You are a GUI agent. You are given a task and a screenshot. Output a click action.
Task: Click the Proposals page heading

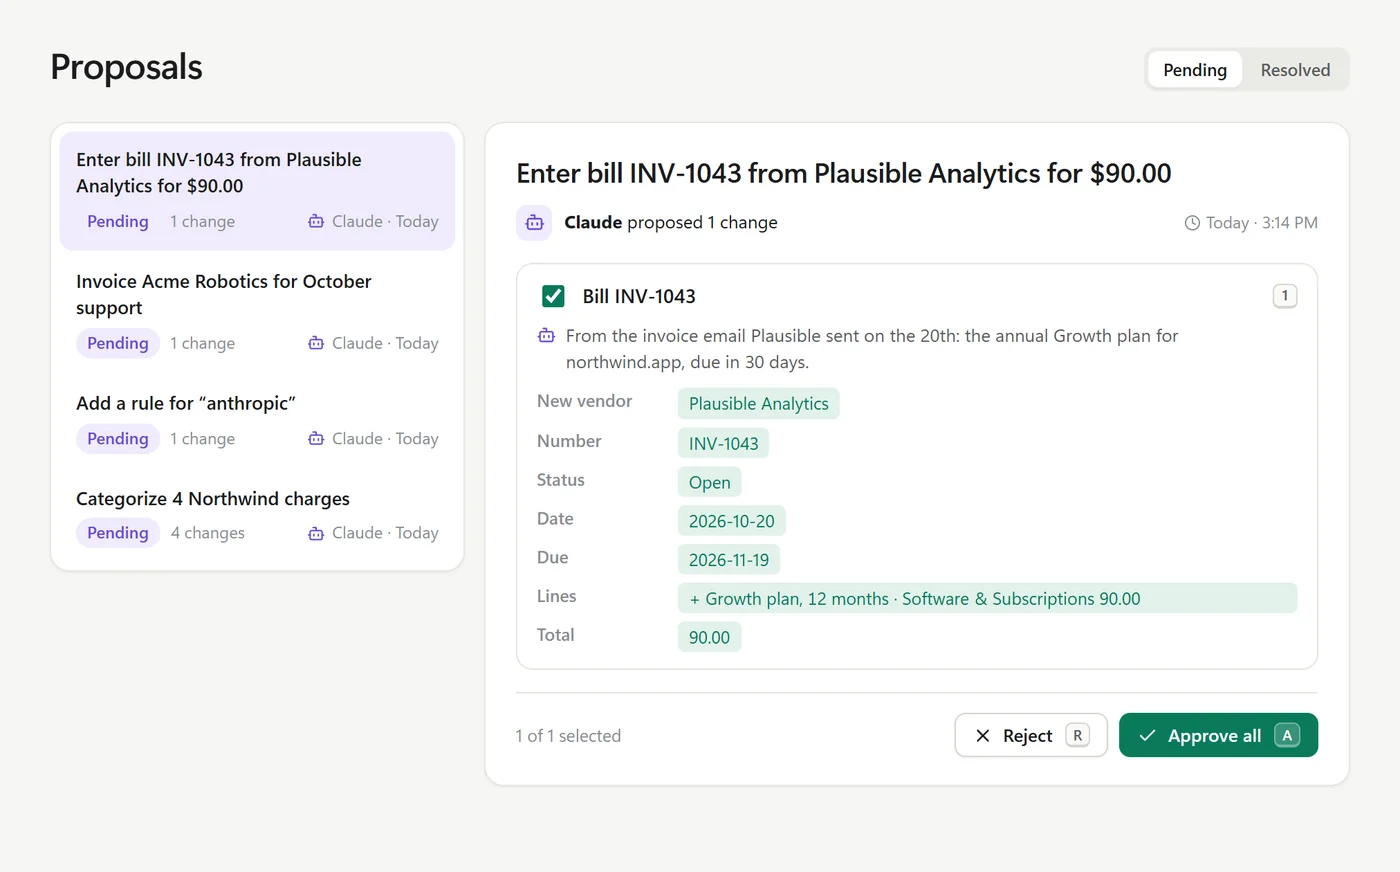click(127, 67)
